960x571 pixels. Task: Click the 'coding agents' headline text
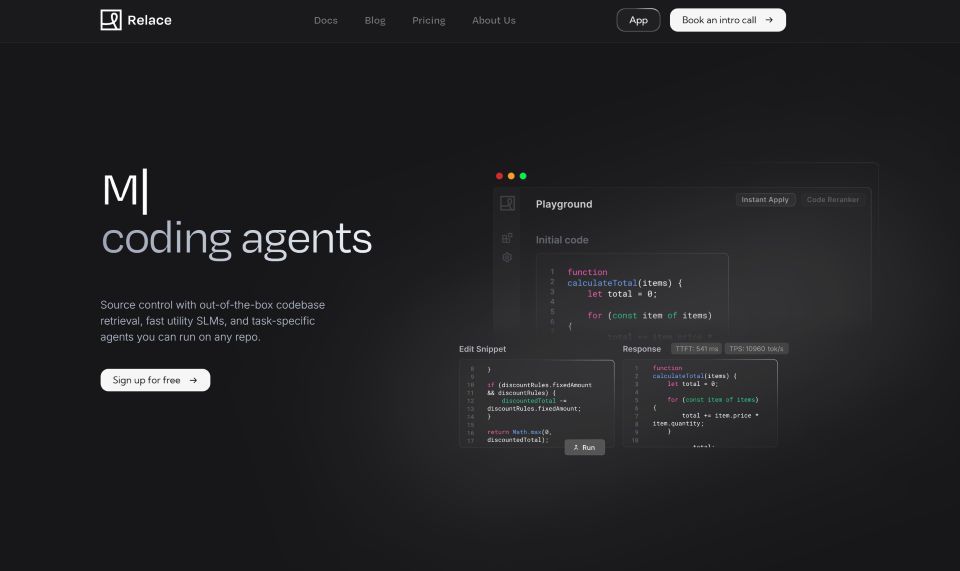[x=236, y=239]
